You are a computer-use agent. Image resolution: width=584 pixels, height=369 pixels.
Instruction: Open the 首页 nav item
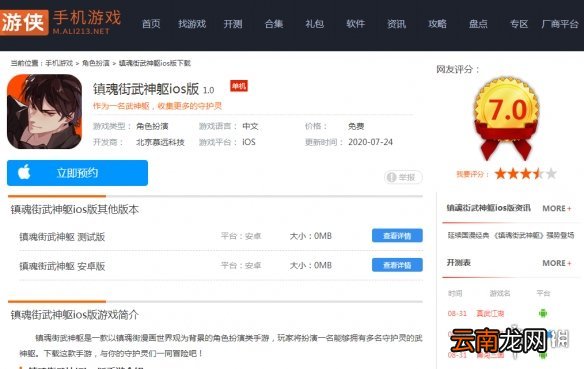(151, 24)
